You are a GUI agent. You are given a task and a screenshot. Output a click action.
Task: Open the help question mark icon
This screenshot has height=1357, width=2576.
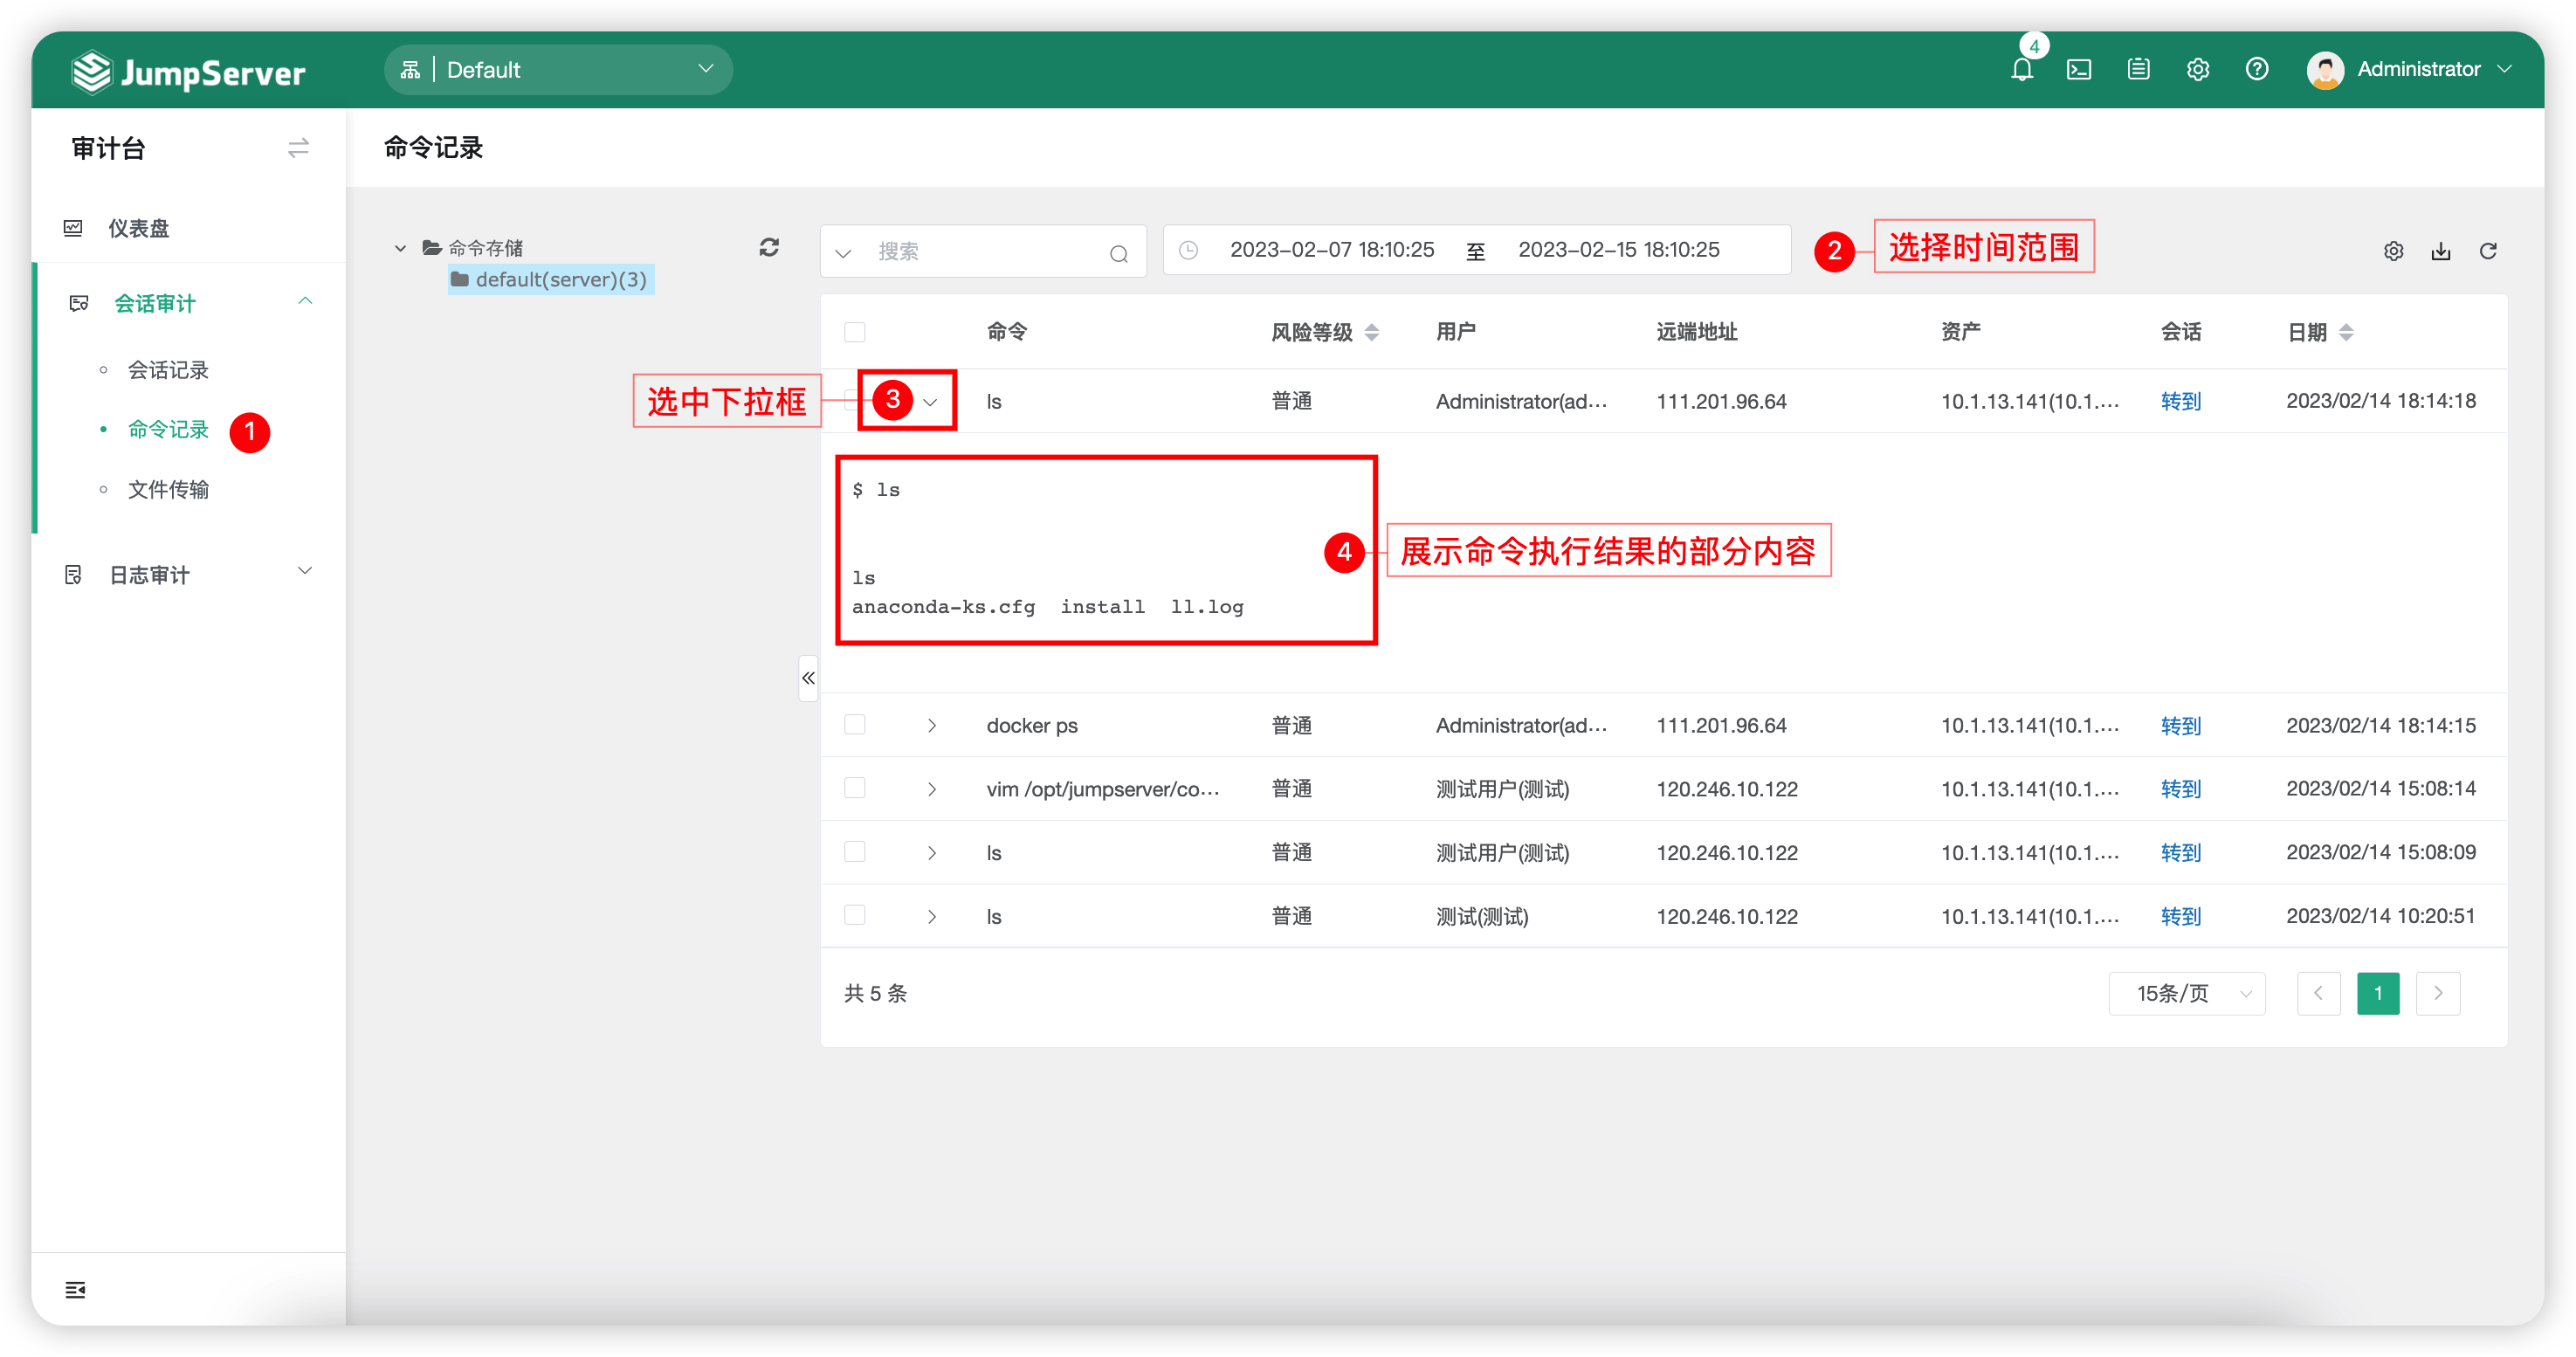pyautogui.click(x=2256, y=69)
